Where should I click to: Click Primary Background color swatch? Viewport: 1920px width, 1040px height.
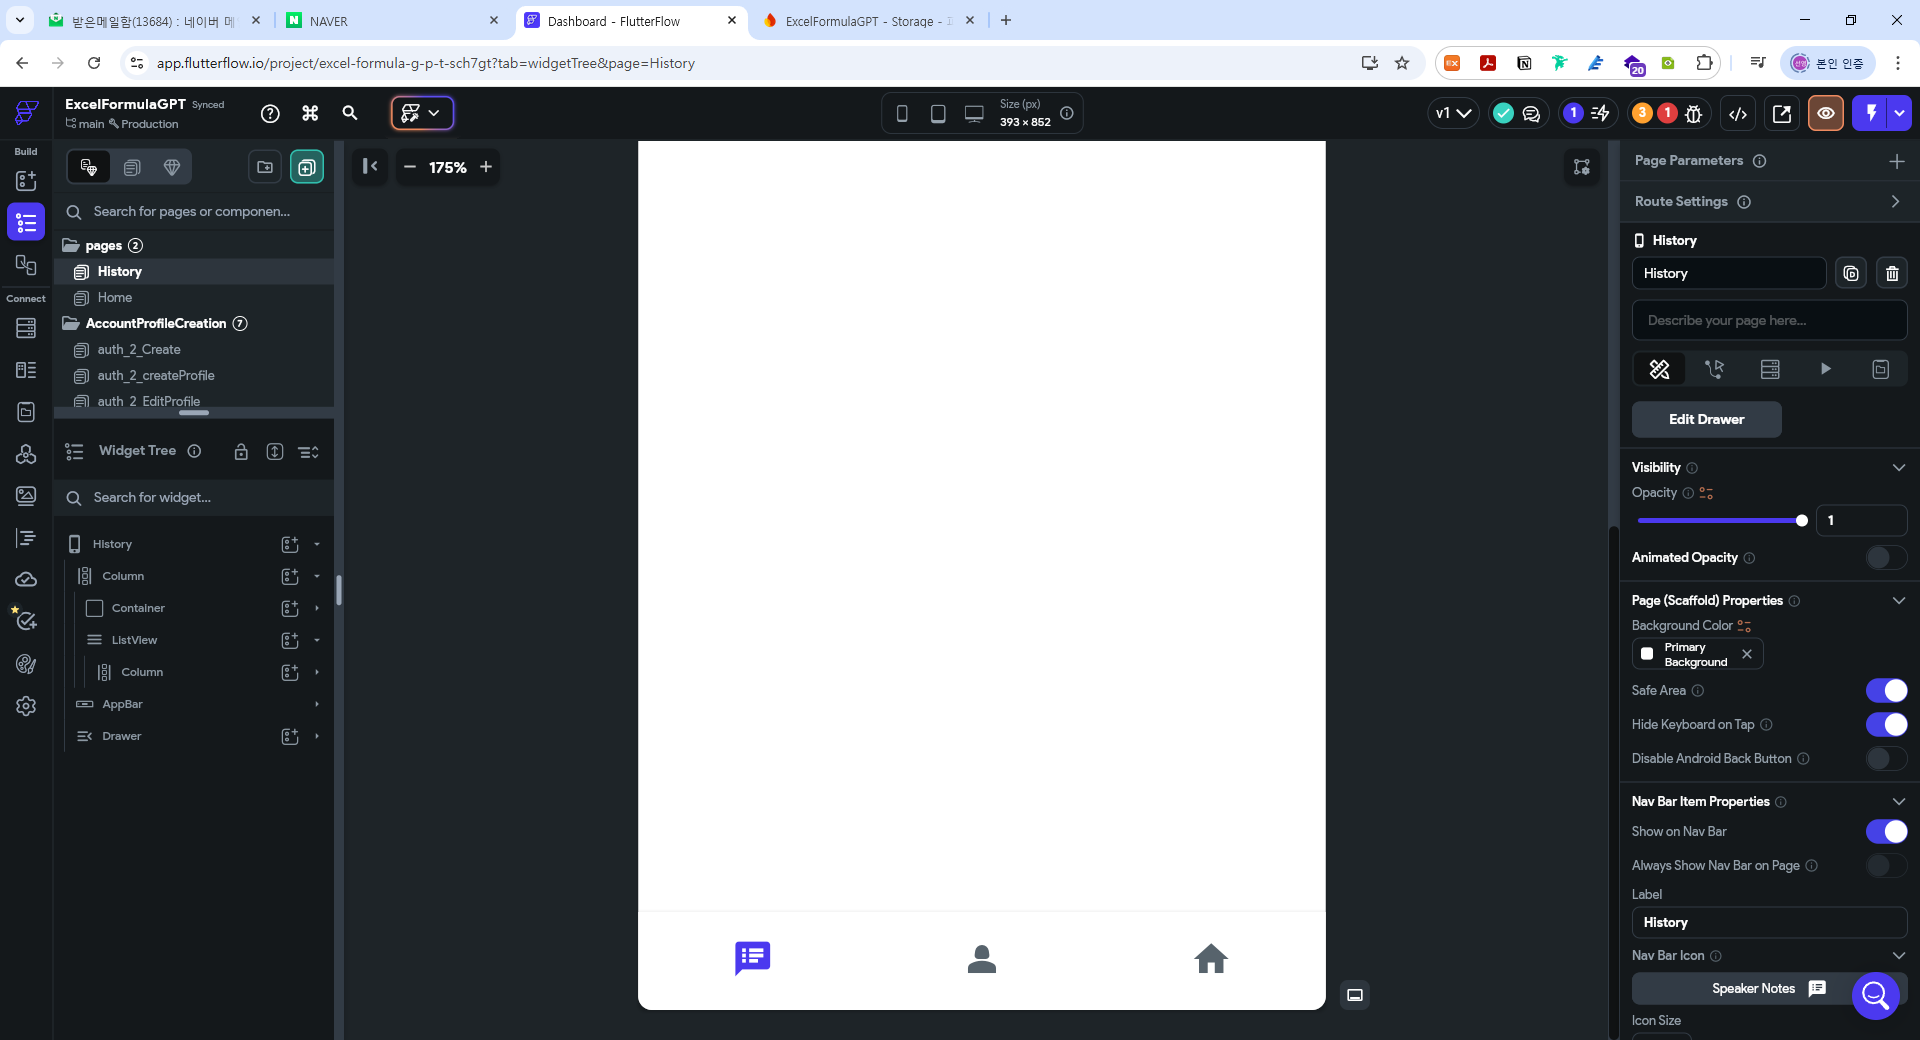[x=1647, y=654]
